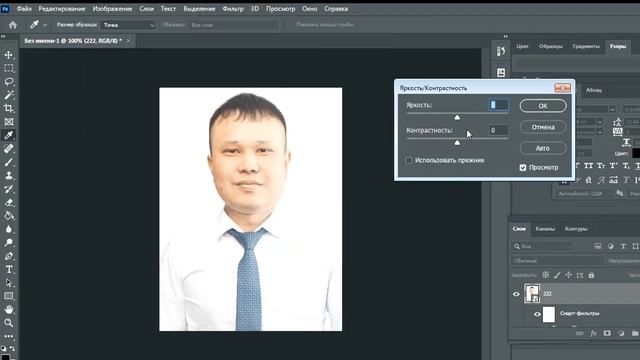This screenshot has height=360, width=640.
Task: Select the Rectangular Marquee tool
Action: pyautogui.click(x=9, y=68)
